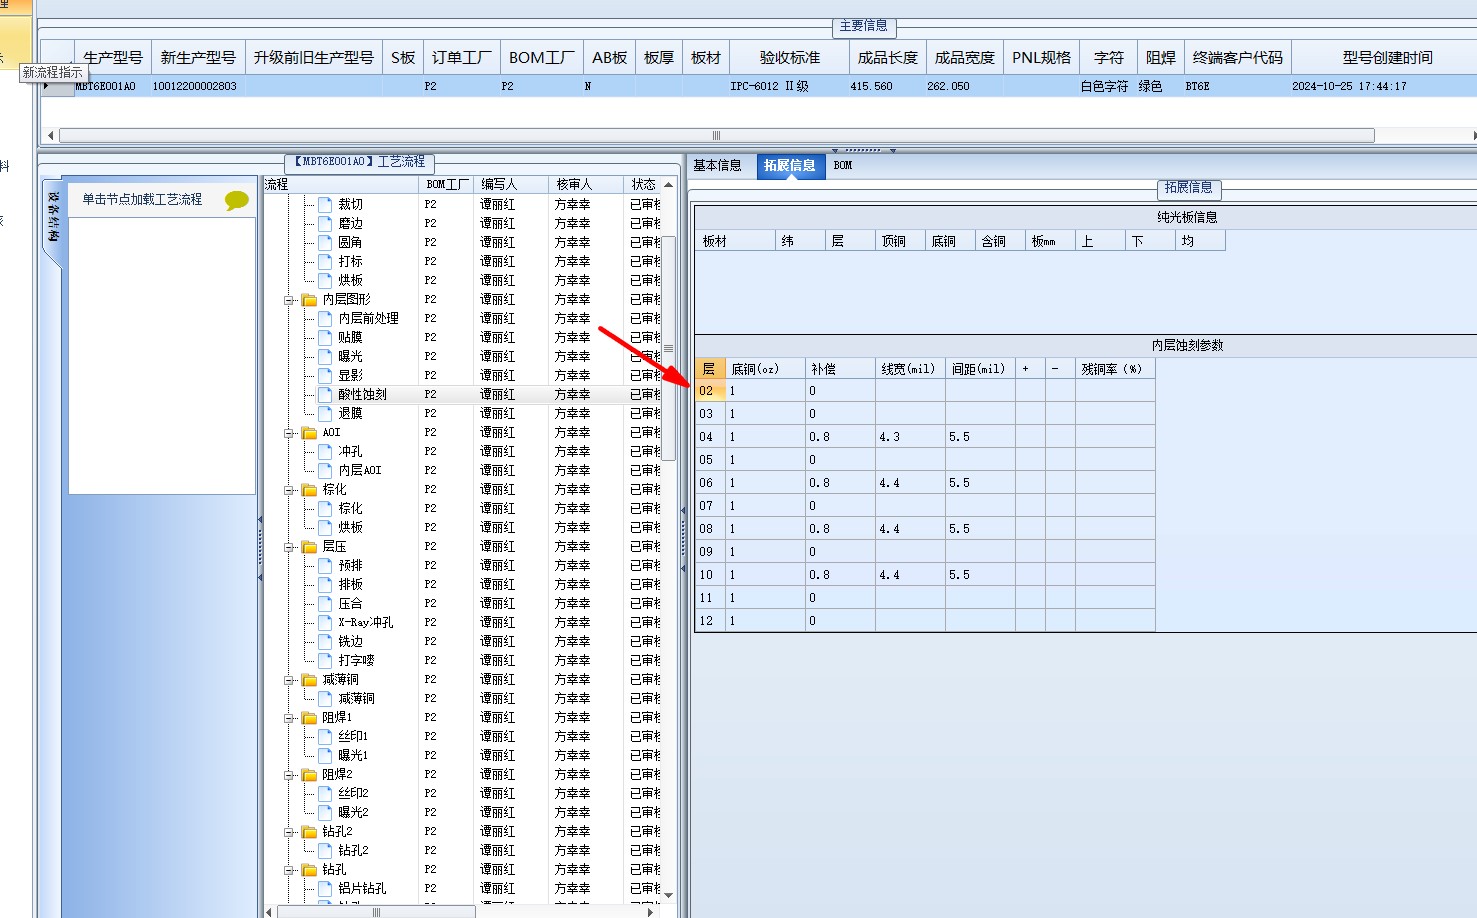Click the main info grid horizontal scrollbar
The image size is (1477, 918).
point(716,135)
